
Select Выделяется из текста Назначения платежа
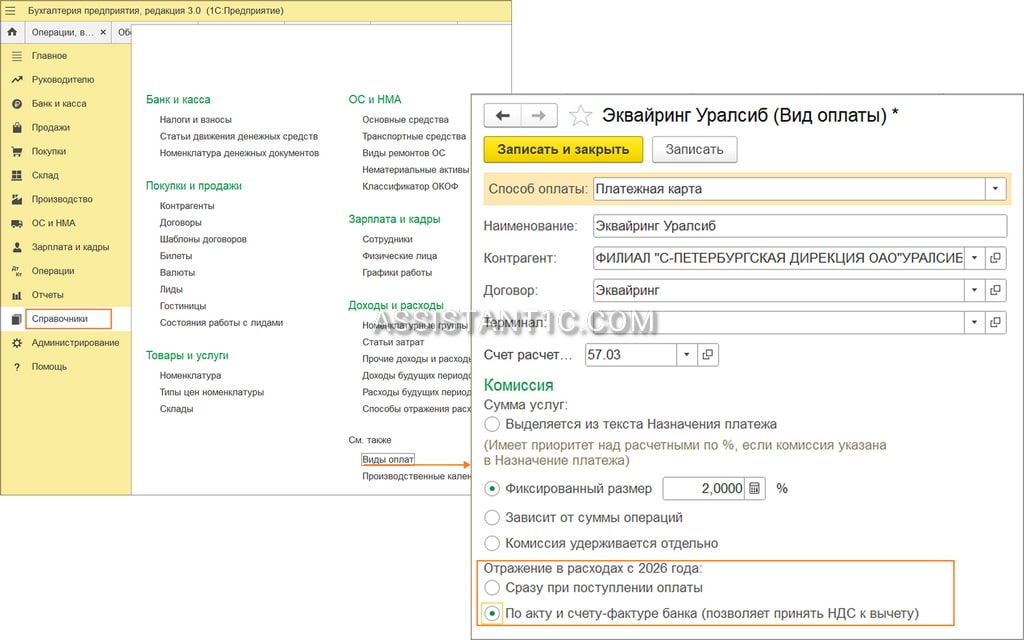(492, 424)
